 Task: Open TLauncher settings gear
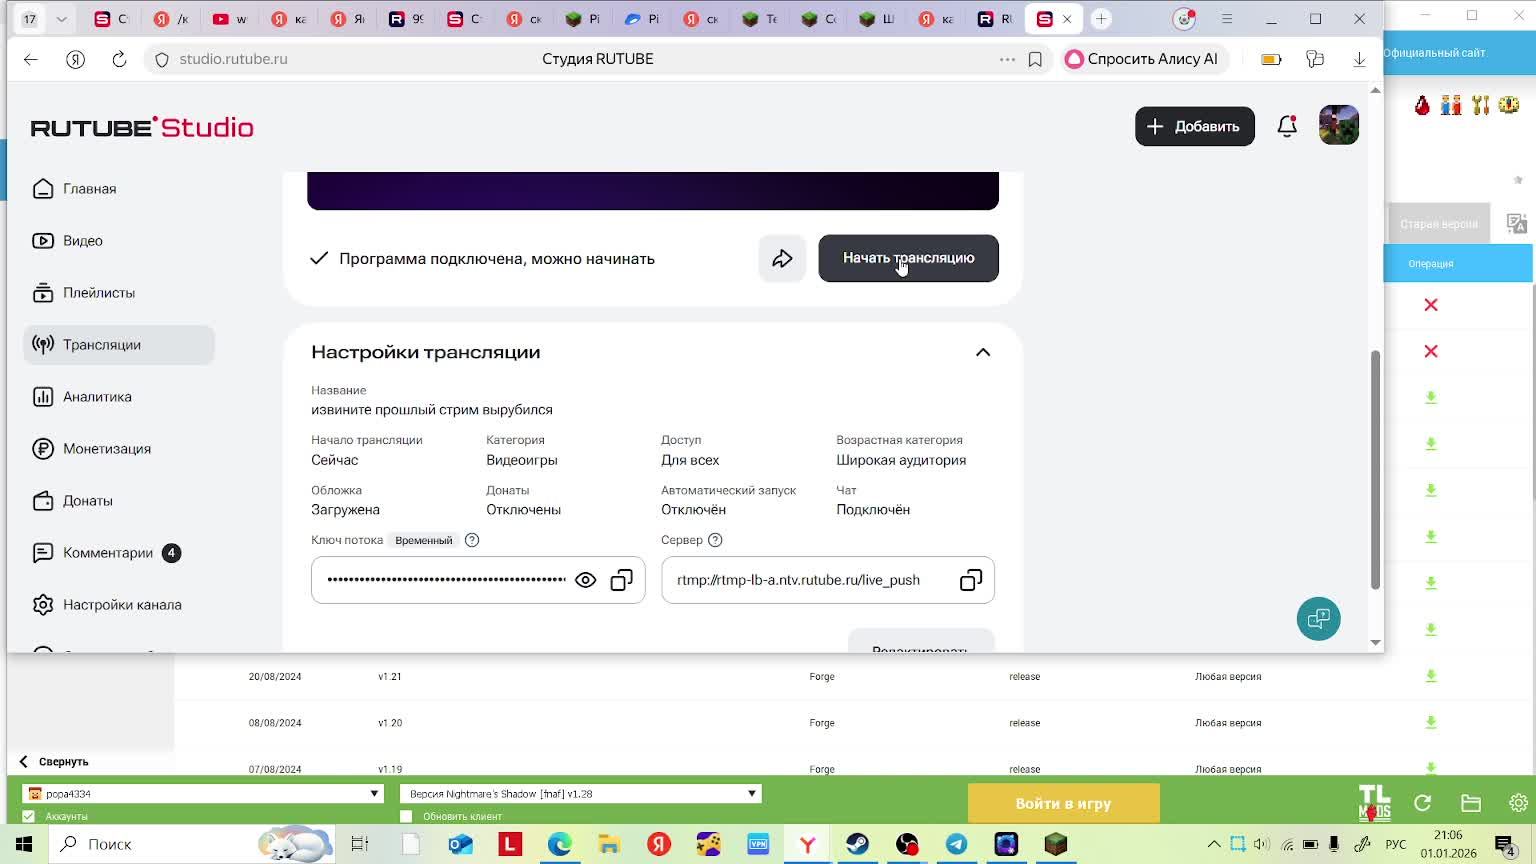(1518, 803)
